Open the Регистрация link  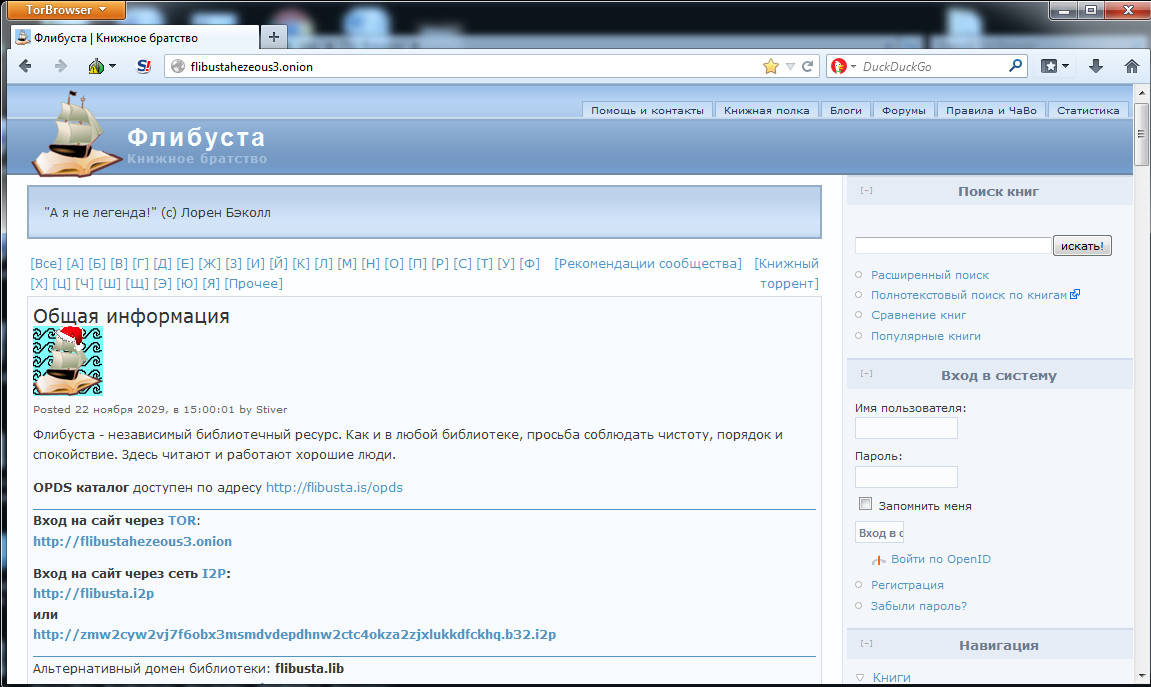[x=907, y=585]
